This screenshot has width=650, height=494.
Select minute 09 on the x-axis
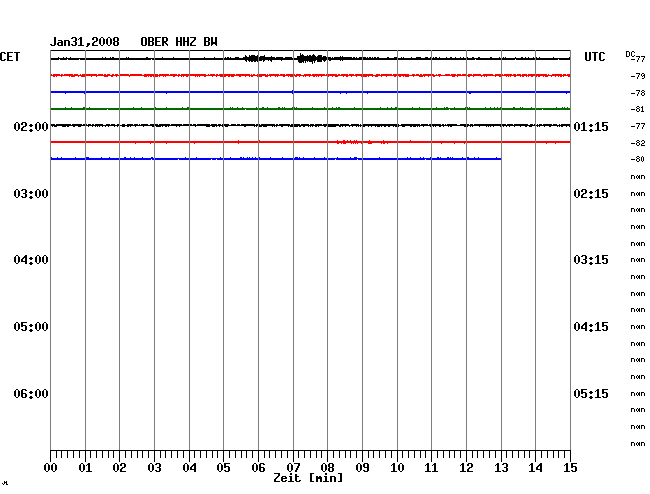tap(362, 468)
